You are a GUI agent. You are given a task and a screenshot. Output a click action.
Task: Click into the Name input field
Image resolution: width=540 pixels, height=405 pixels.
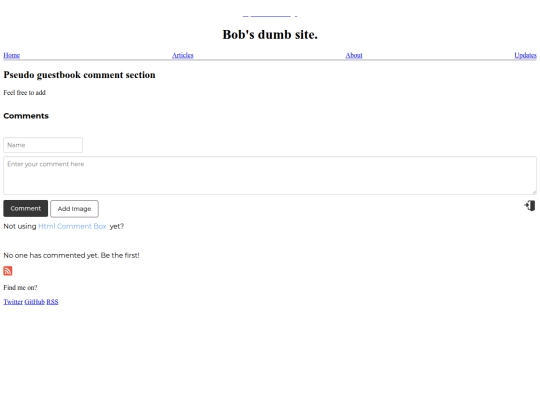43,145
